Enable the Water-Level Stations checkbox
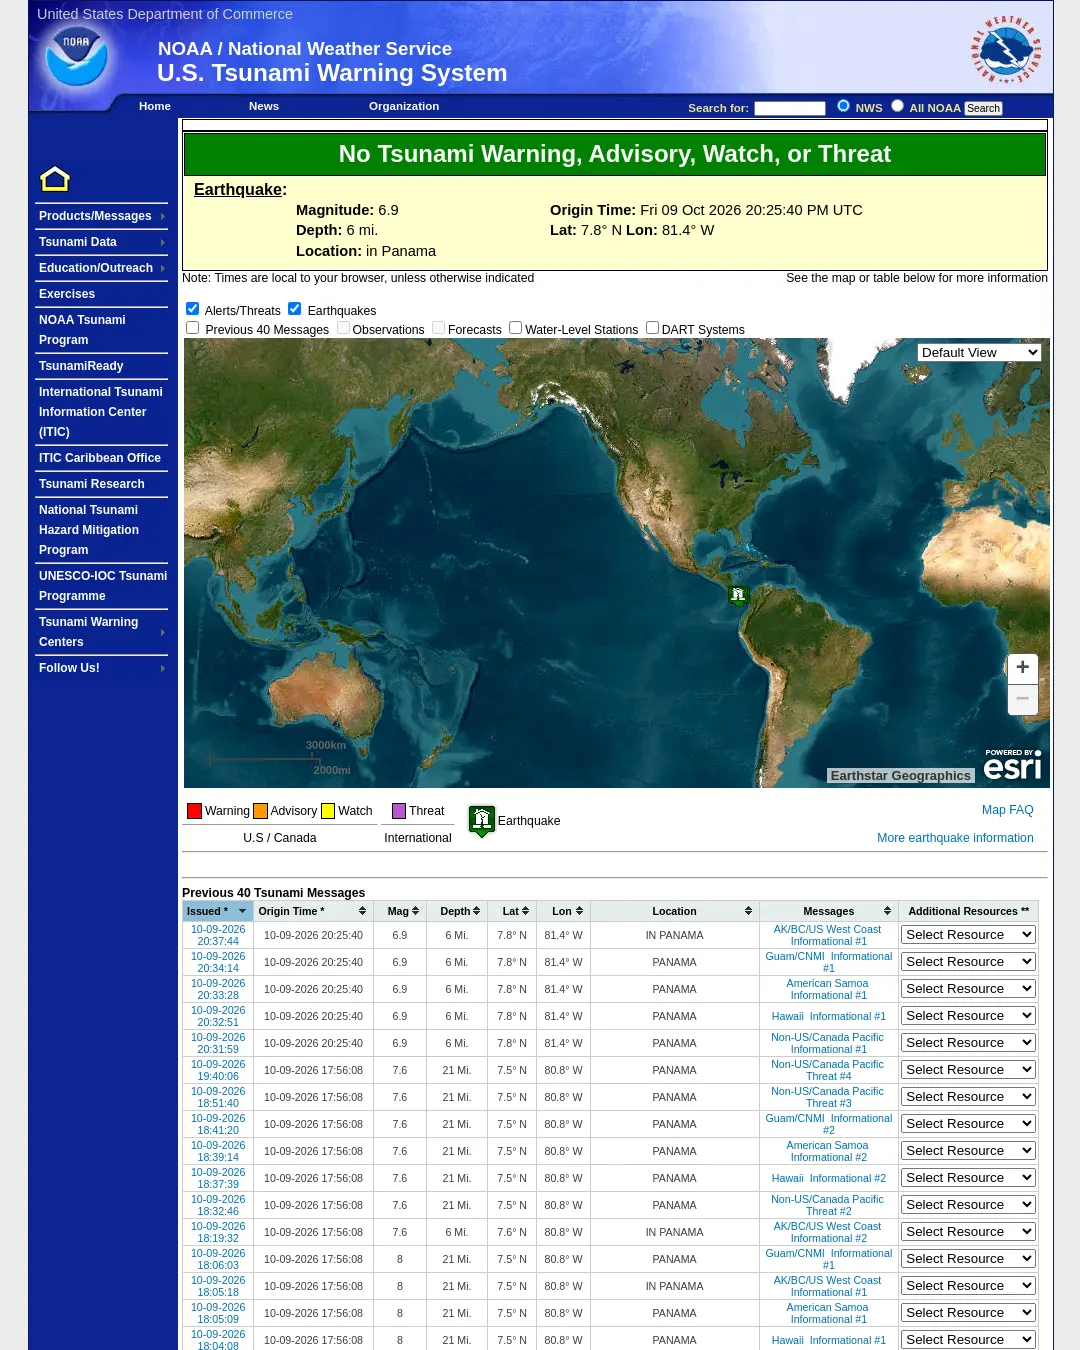 pyautogui.click(x=516, y=328)
